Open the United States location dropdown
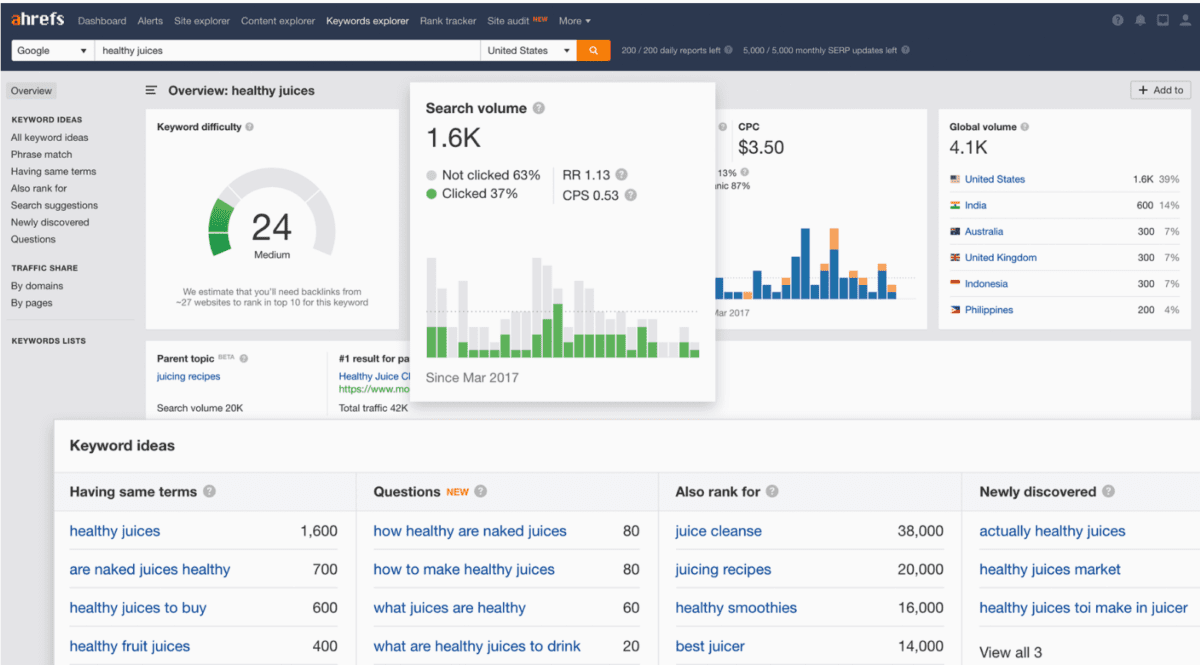Viewport: 1200px width, 665px height. pyautogui.click(x=527, y=49)
